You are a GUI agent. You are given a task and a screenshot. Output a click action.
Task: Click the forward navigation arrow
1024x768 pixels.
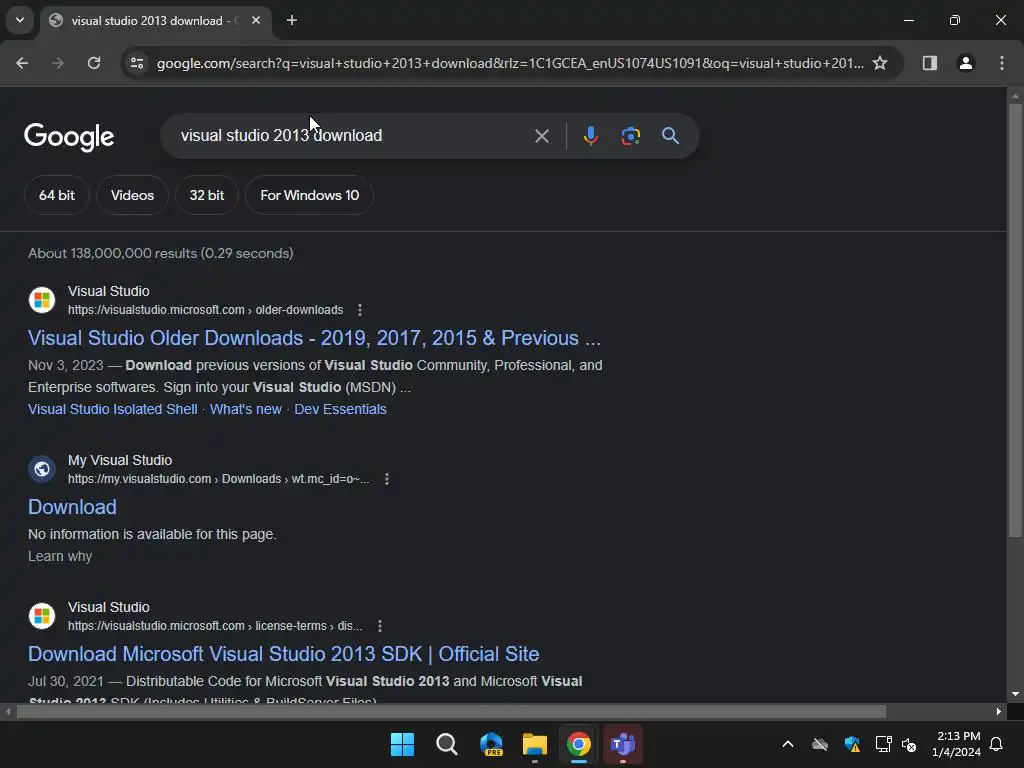[x=58, y=63]
